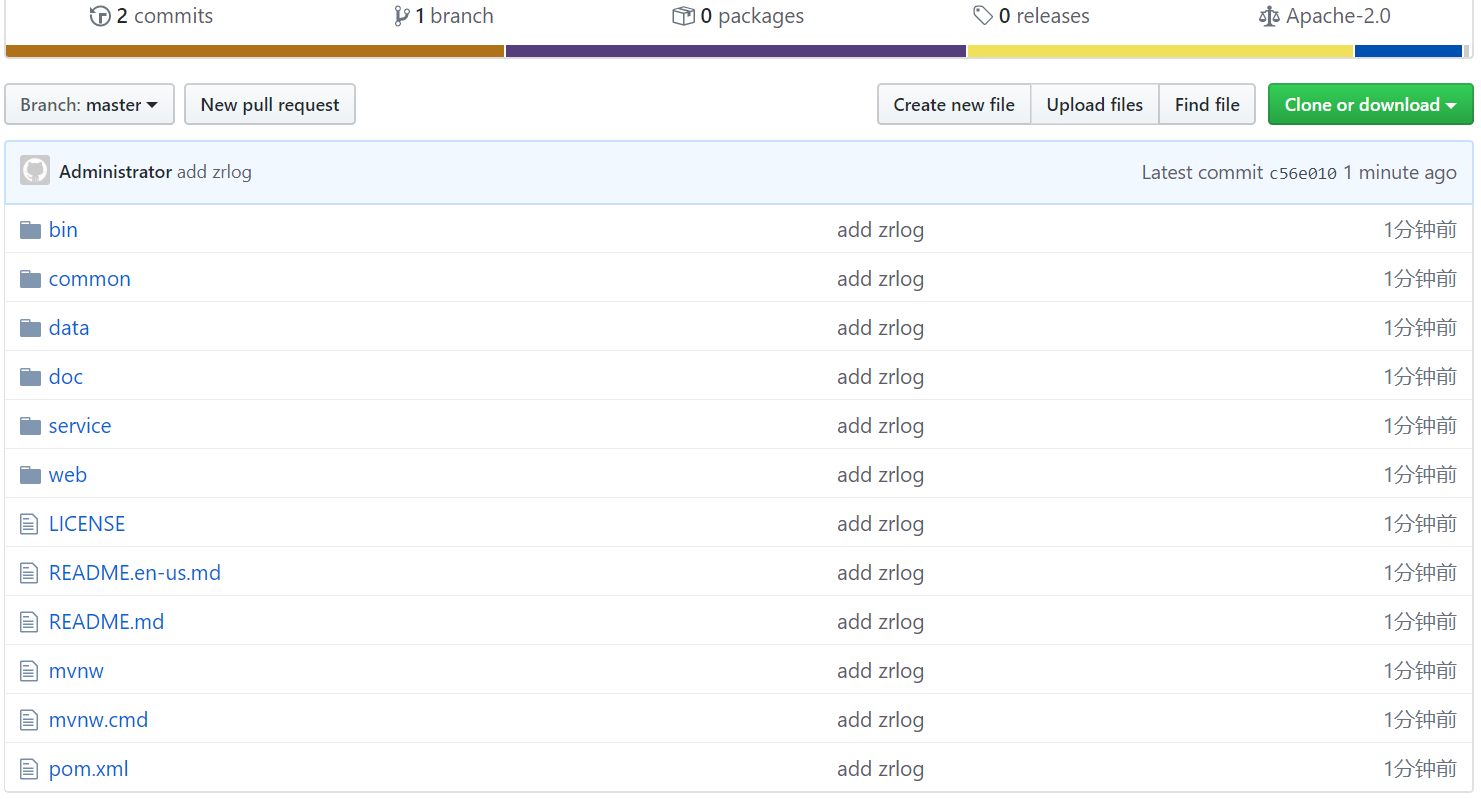Open the bin folder link

tap(63, 230)
